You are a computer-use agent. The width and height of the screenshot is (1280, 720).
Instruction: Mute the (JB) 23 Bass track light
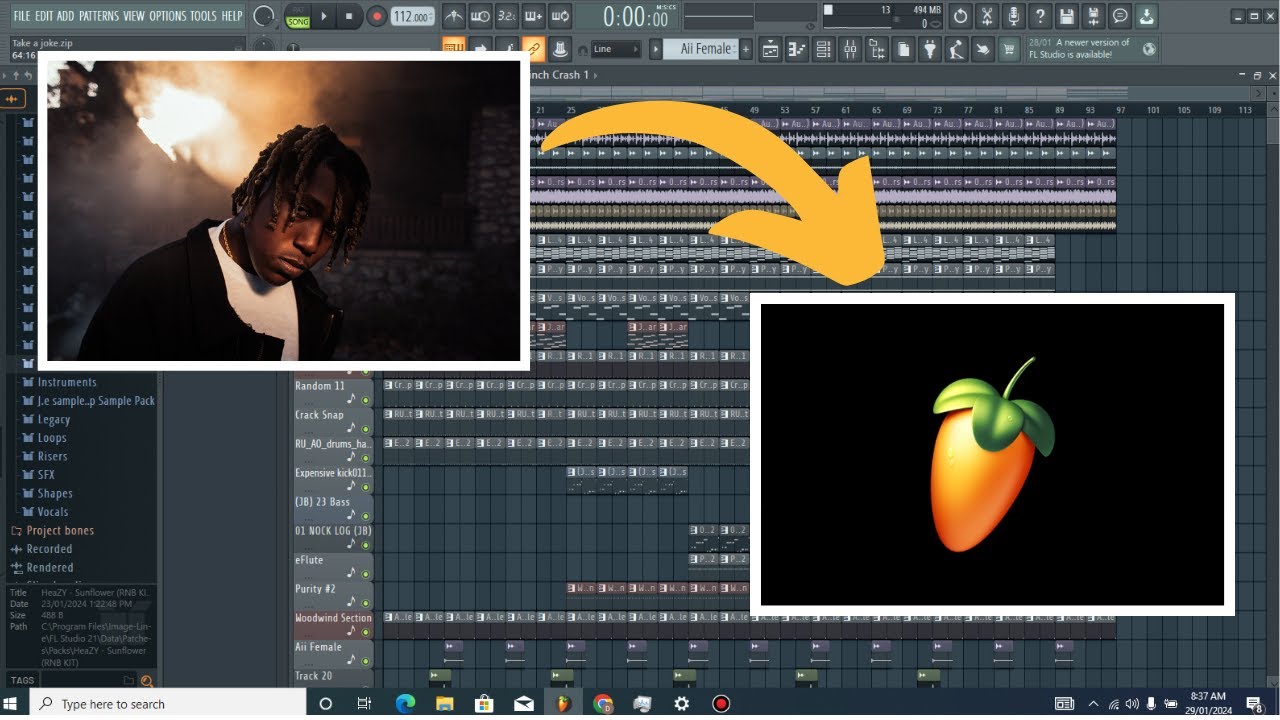[365, 516]
